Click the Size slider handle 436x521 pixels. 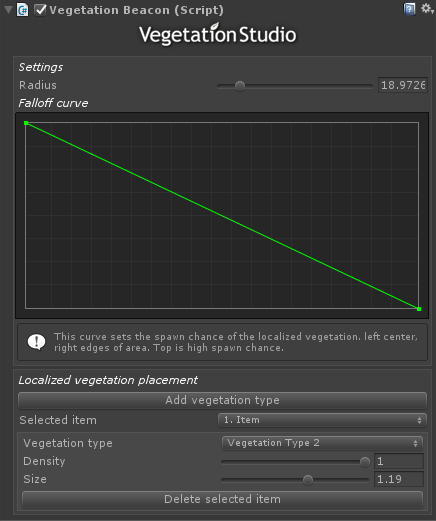[308, 480]
